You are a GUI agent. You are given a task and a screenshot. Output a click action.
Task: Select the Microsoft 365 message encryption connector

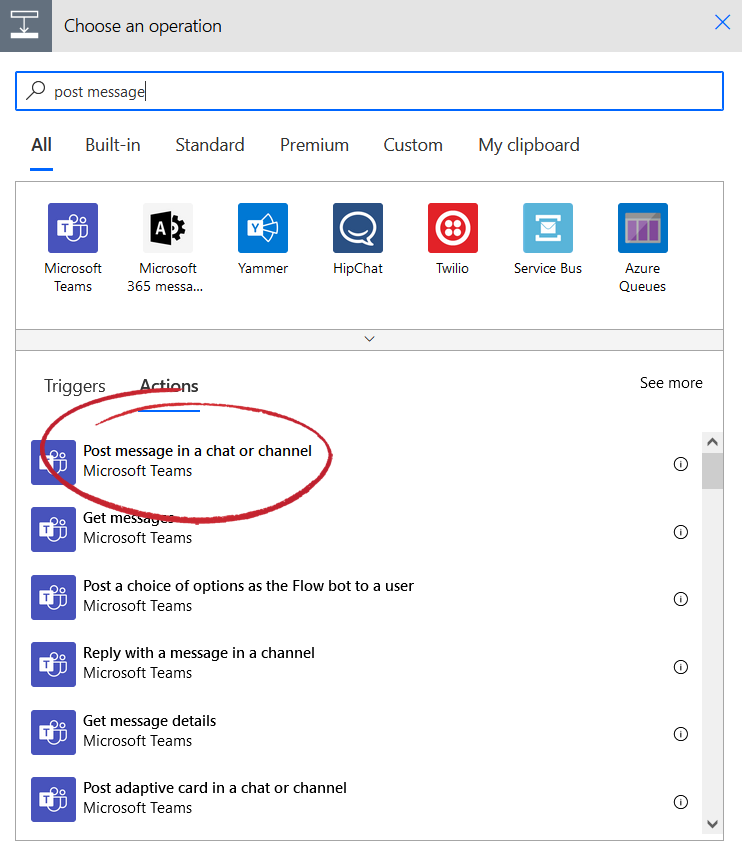click(x=168, y=228)
